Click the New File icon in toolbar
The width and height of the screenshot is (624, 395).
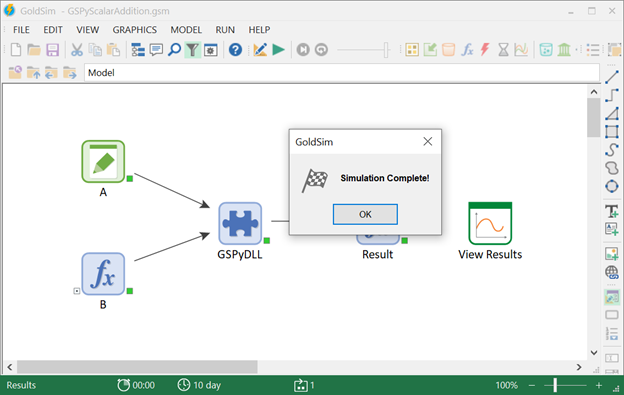[x=16, y=50]
